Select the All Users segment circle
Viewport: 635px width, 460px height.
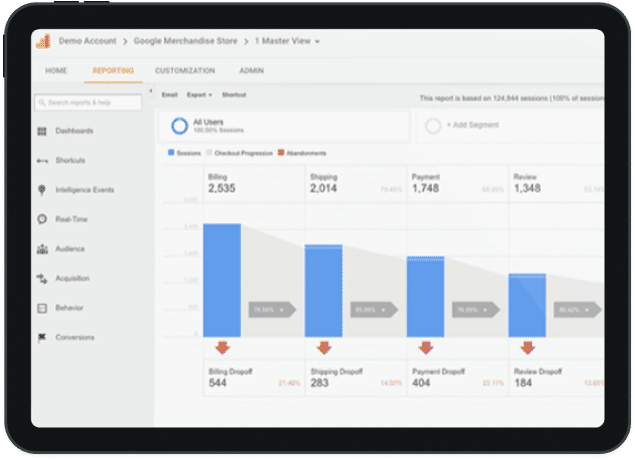coord(179,126)
